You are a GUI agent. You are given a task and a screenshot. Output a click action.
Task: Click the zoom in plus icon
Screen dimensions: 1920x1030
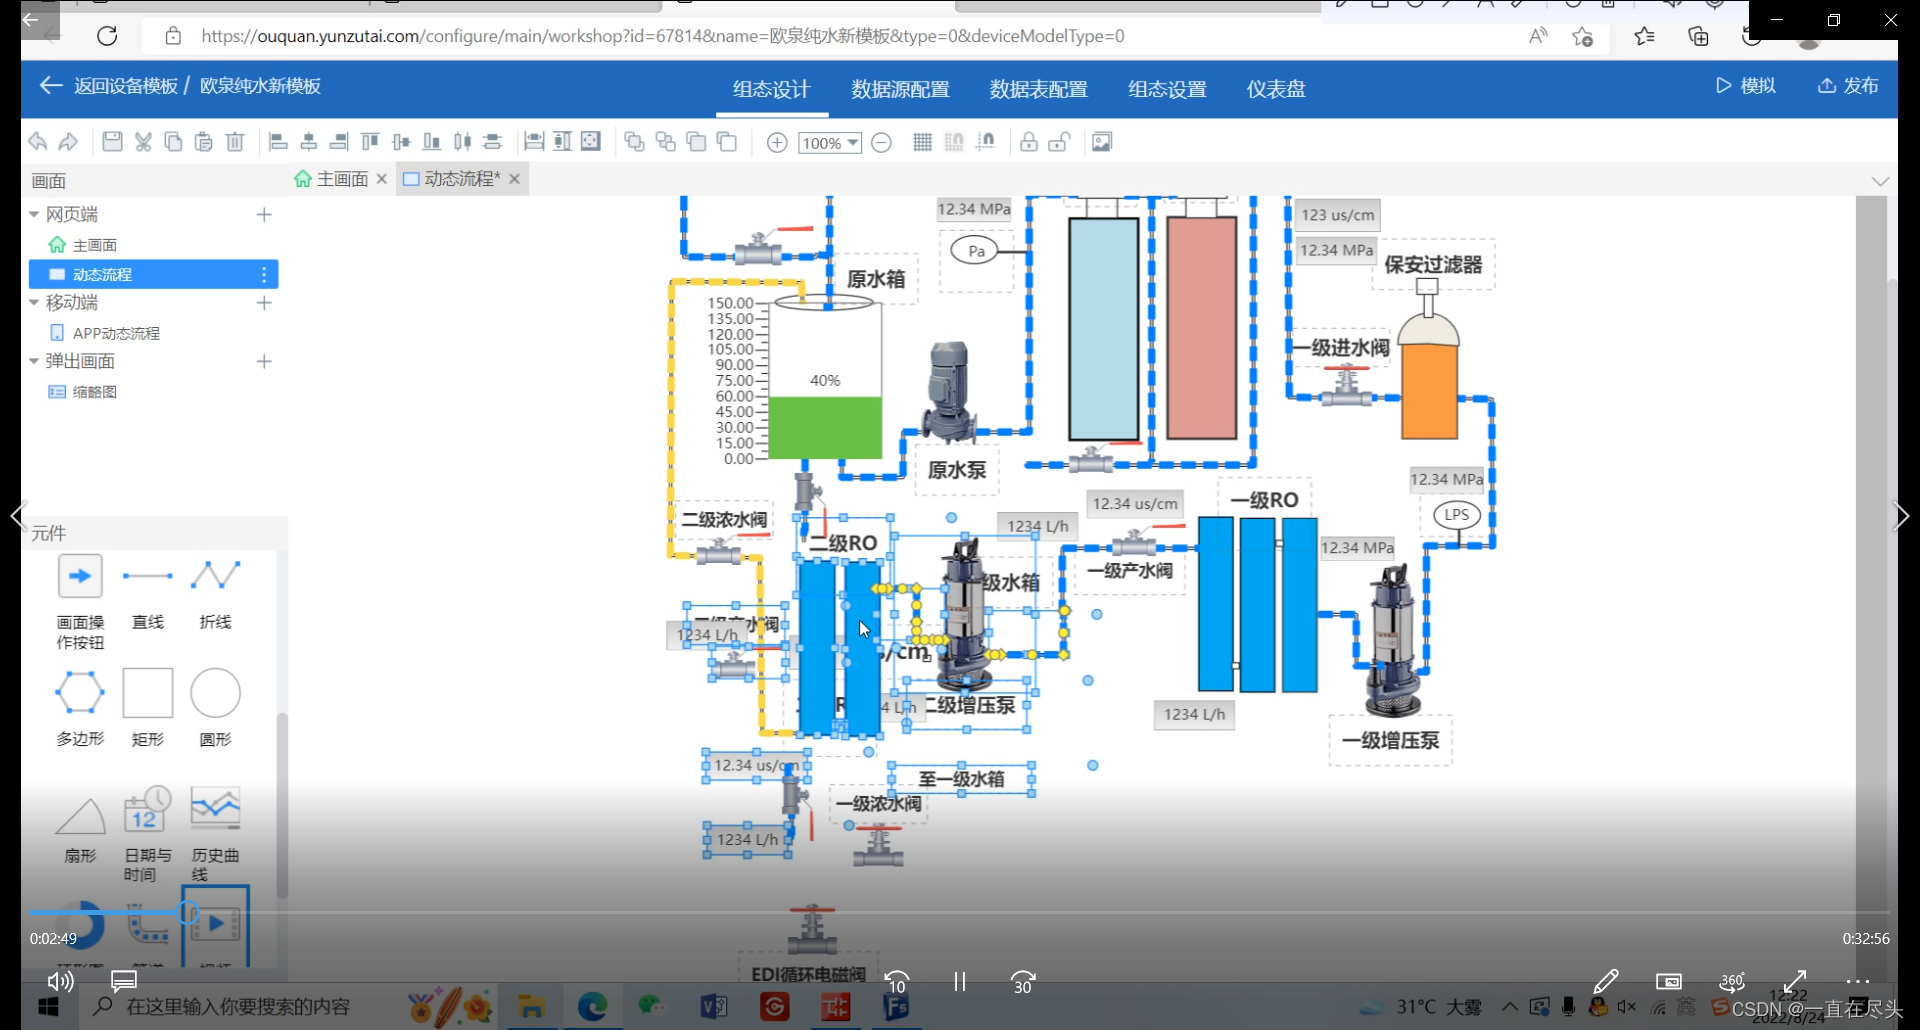click(x=777, y=143)
